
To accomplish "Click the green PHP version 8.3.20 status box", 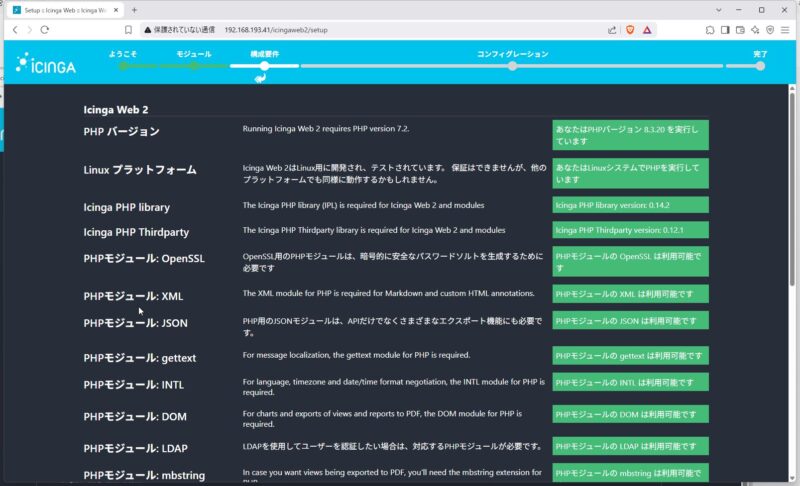I will [630, 135].
